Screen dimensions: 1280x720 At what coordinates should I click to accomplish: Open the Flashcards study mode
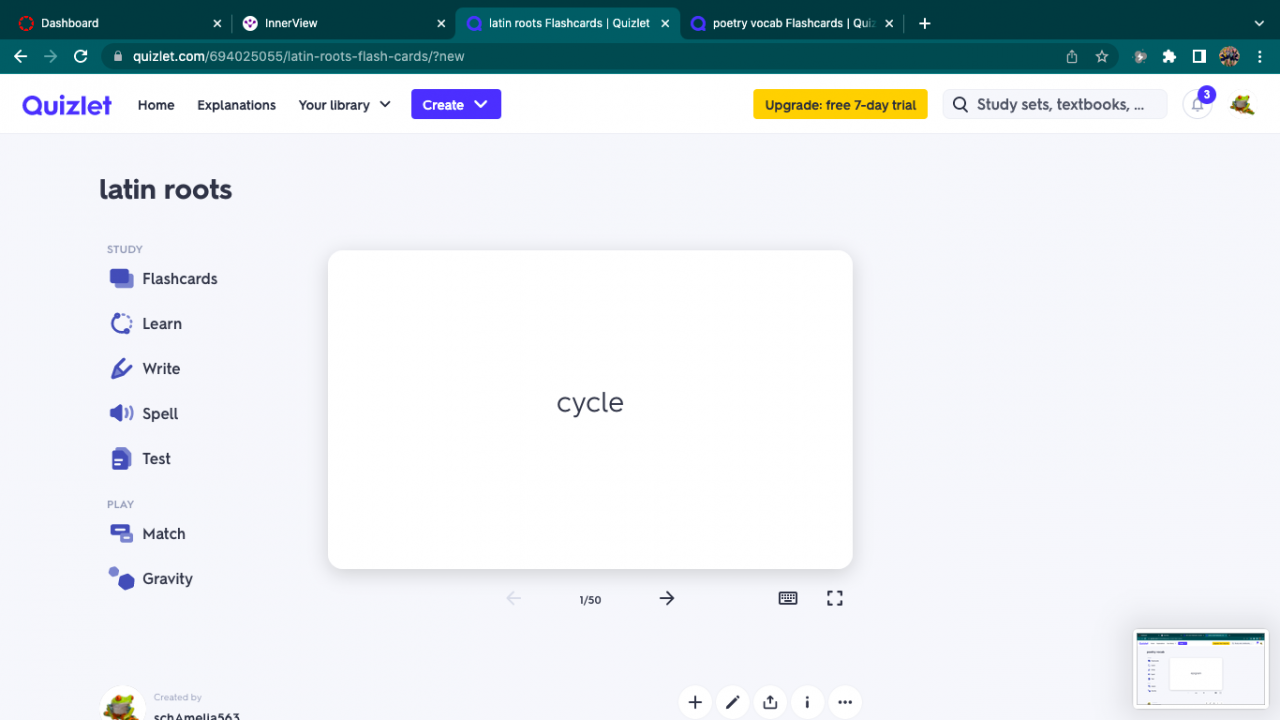163,279
